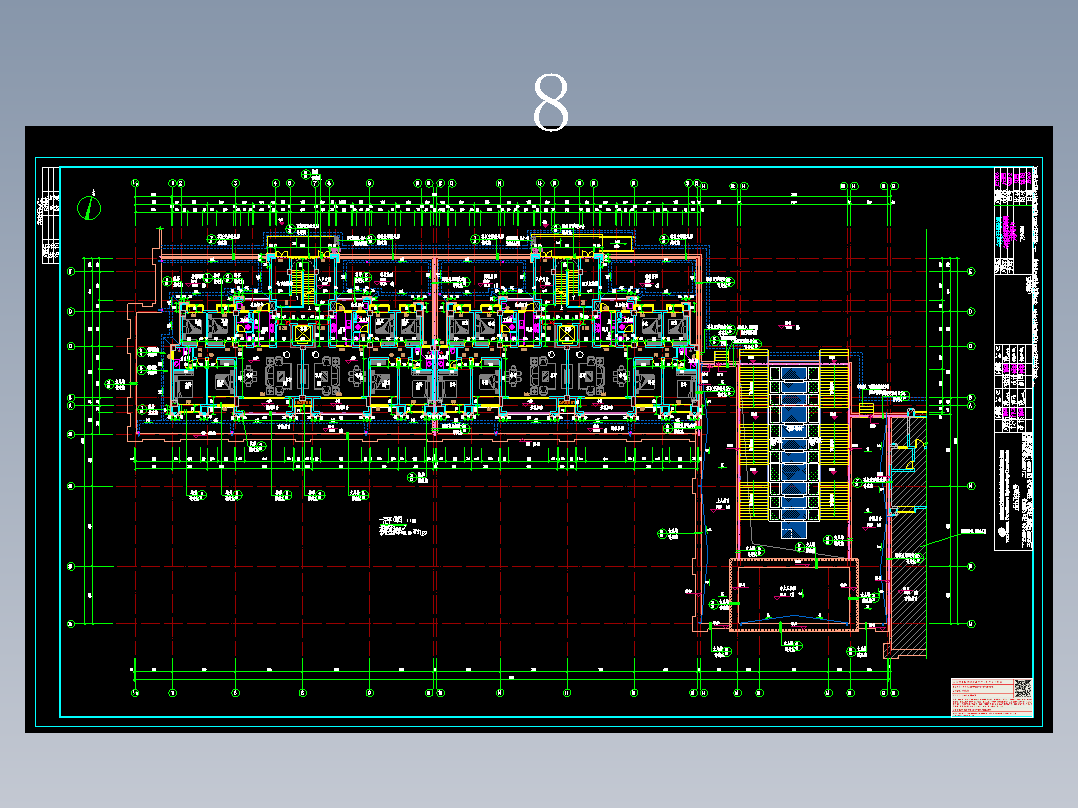Click the white revision table beside the north arrow
The image size is (1078, 808).
click(50, 215)
